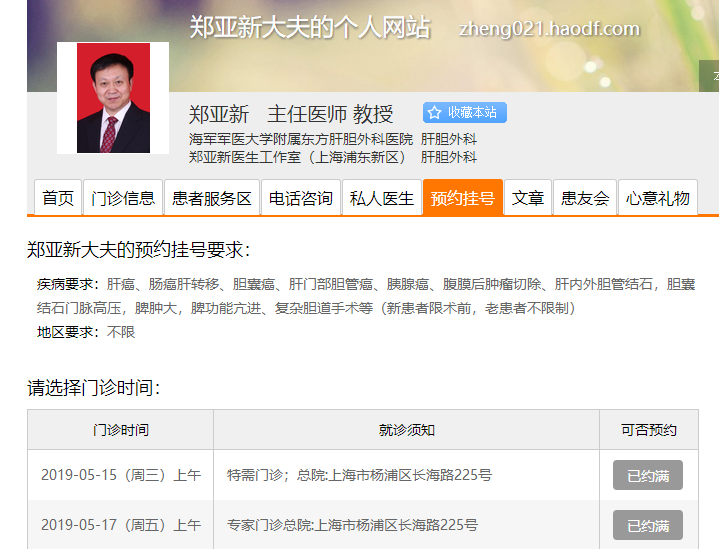Select the 2019-05-15（周三）上午 time cell

click(x=121, y=475)
